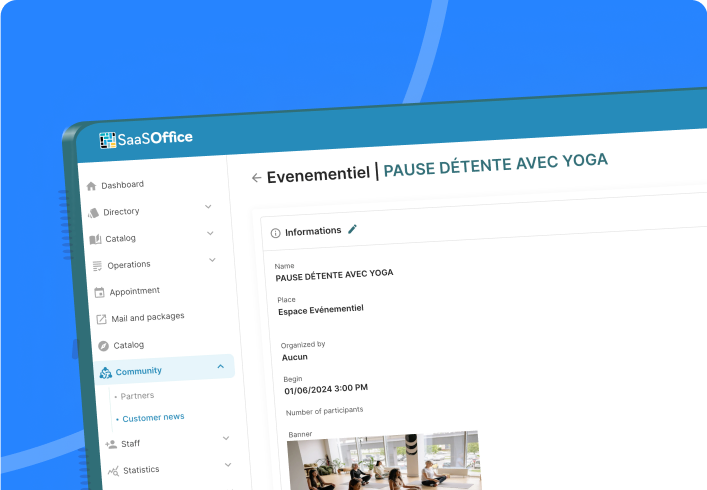This screenshot has width=707, height=490.
Task: Click the Mail and packages icon
Action: 101,319
